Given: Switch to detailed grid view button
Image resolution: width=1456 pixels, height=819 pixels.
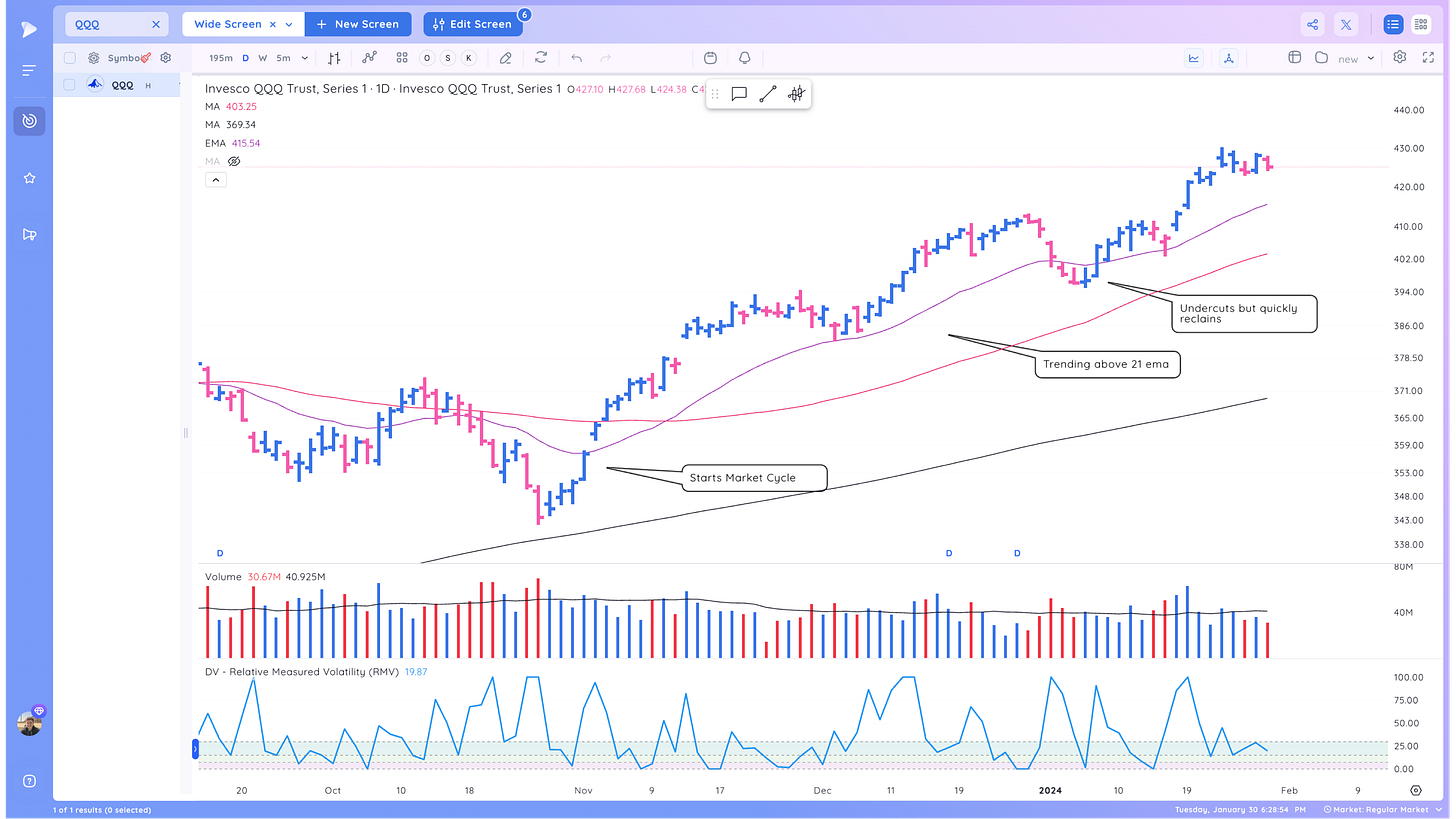Looking at the screenshot, I should [1421, 25].
